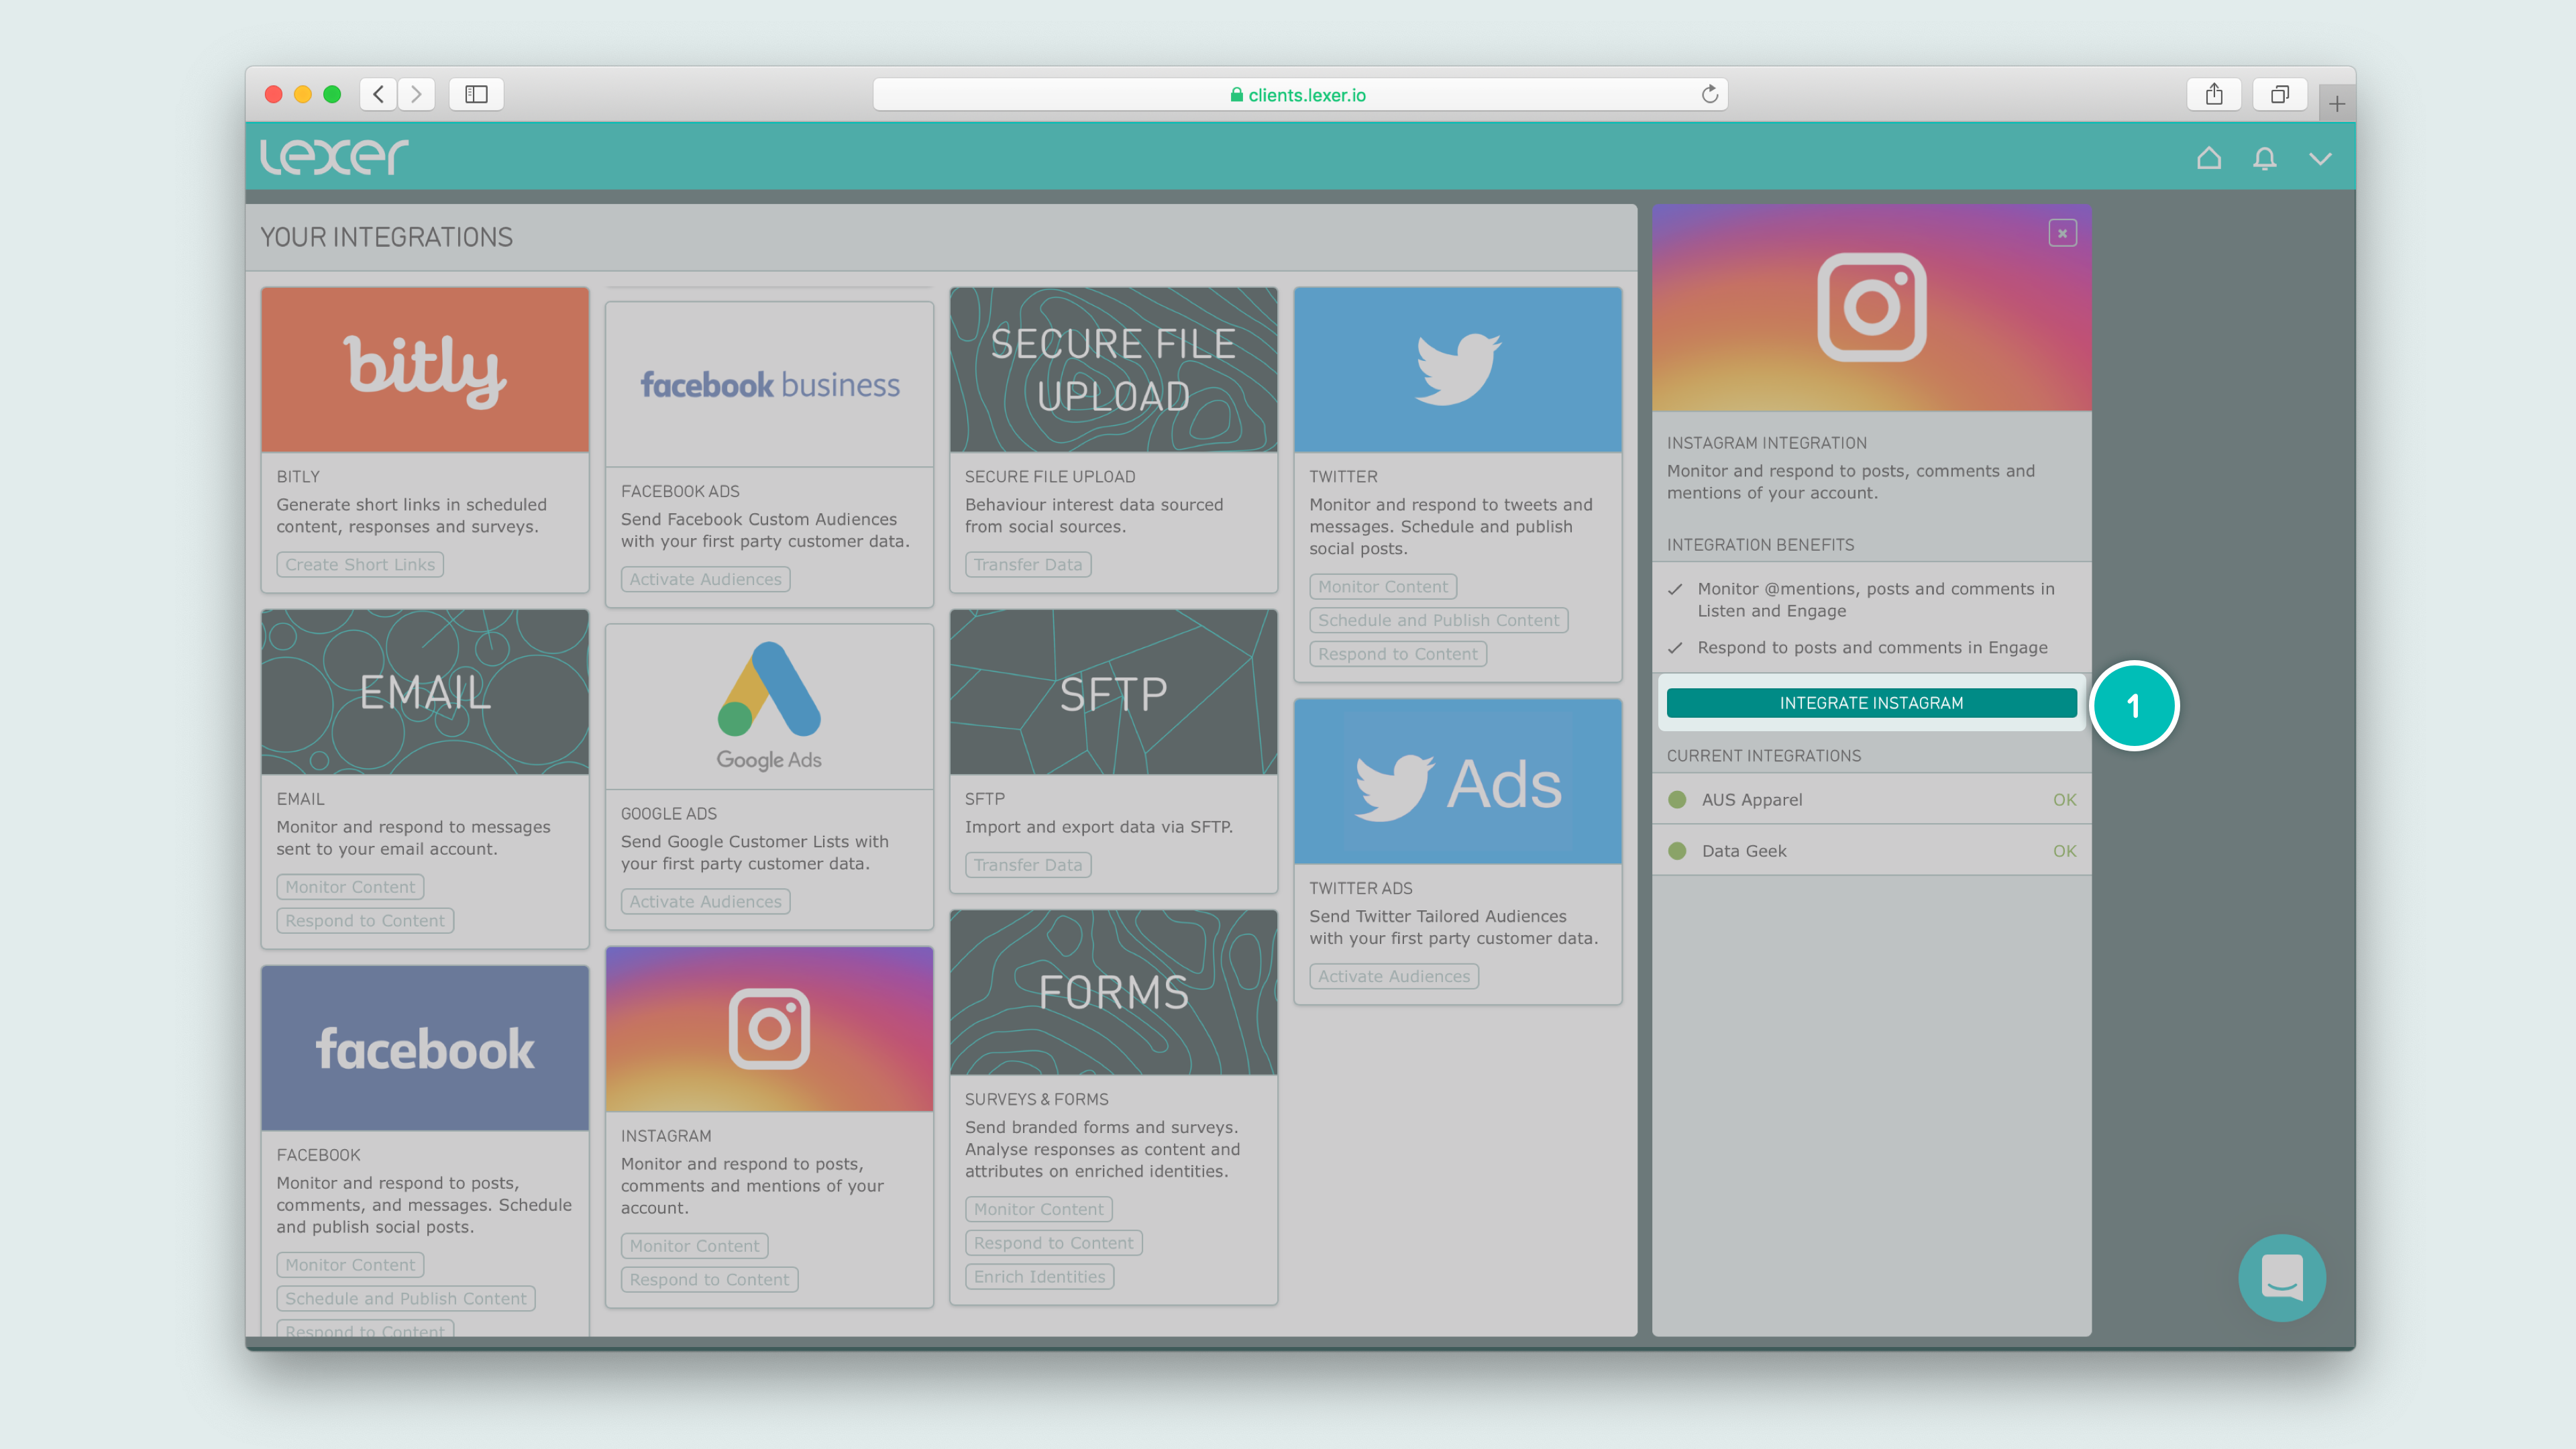Expand the account chevron menu in header
The height and width of the screenshot is (1449, 2576).
pos(2320,158)
